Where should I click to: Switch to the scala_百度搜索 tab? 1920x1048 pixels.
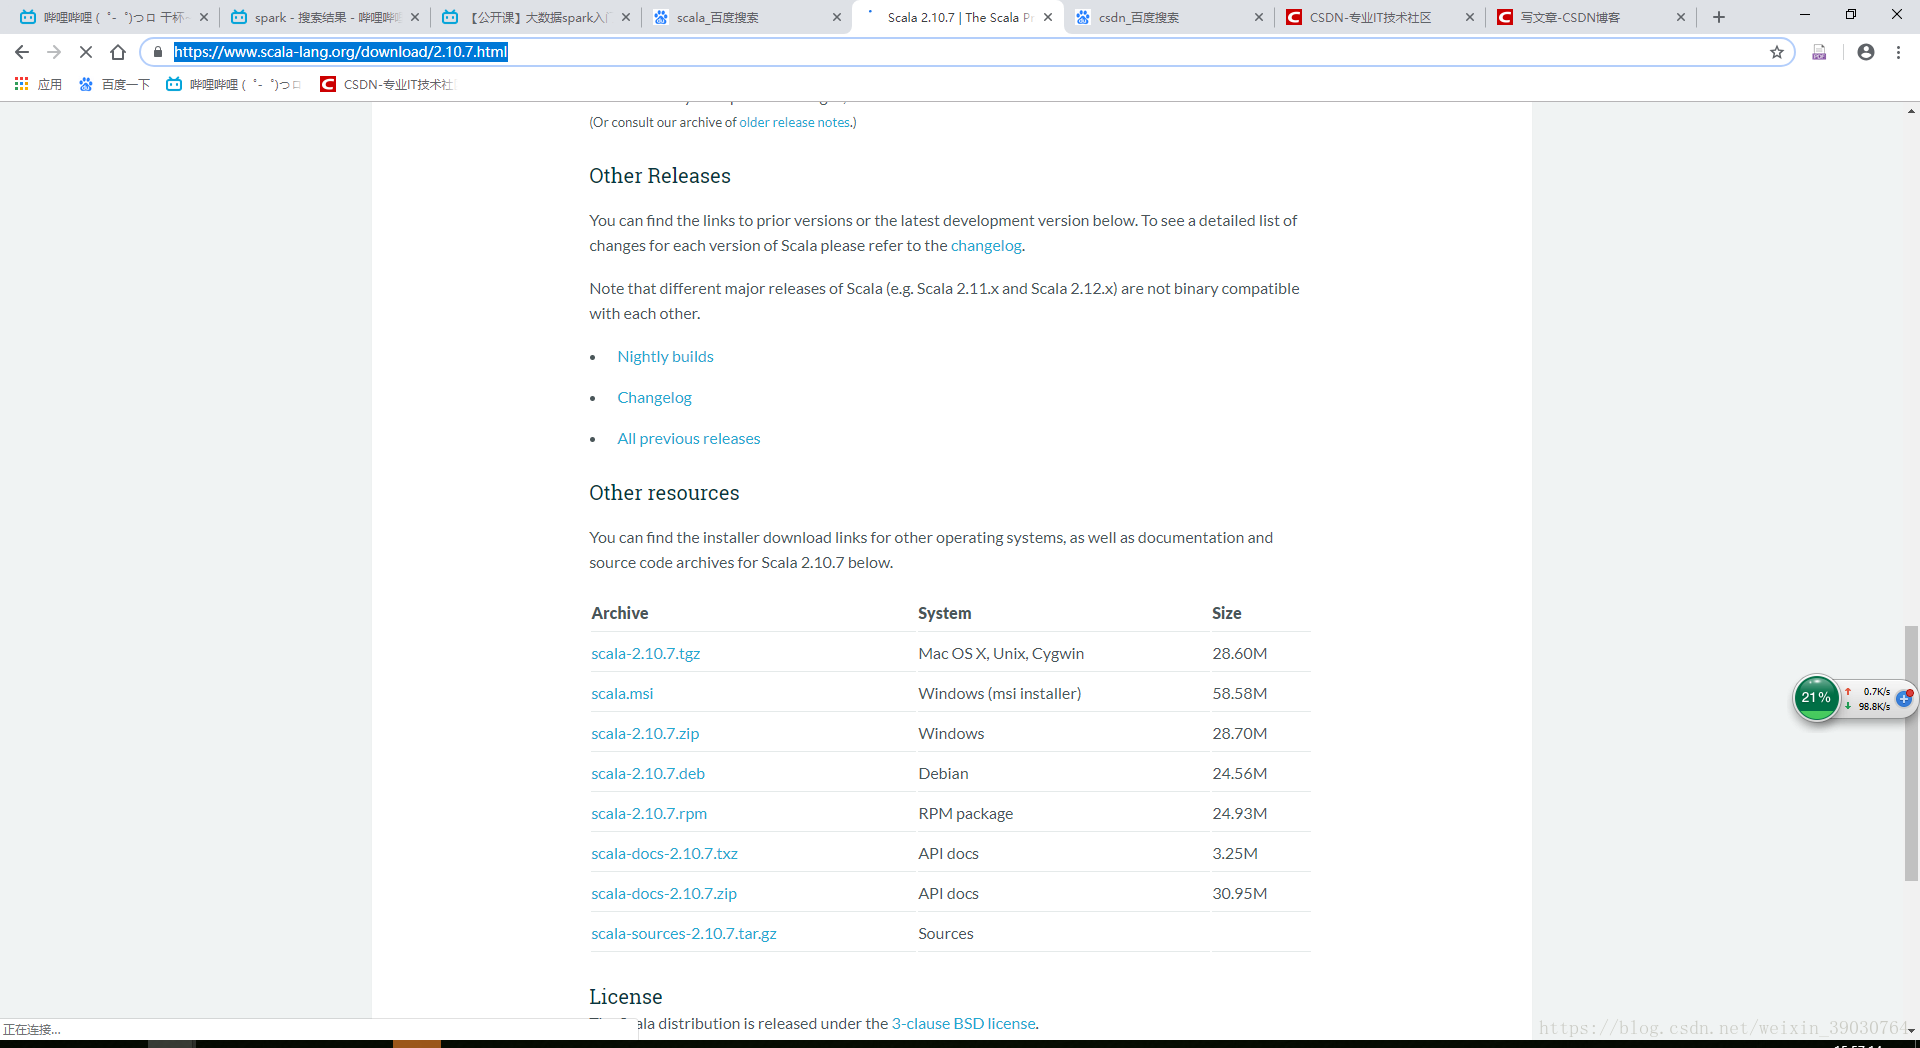[x=716, y=17]
